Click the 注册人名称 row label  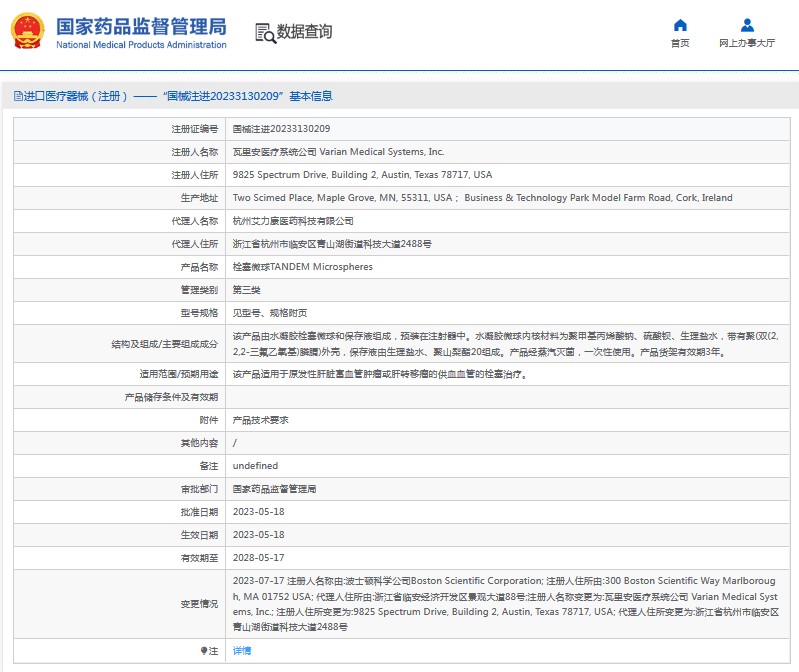click(x=195, y=152)
